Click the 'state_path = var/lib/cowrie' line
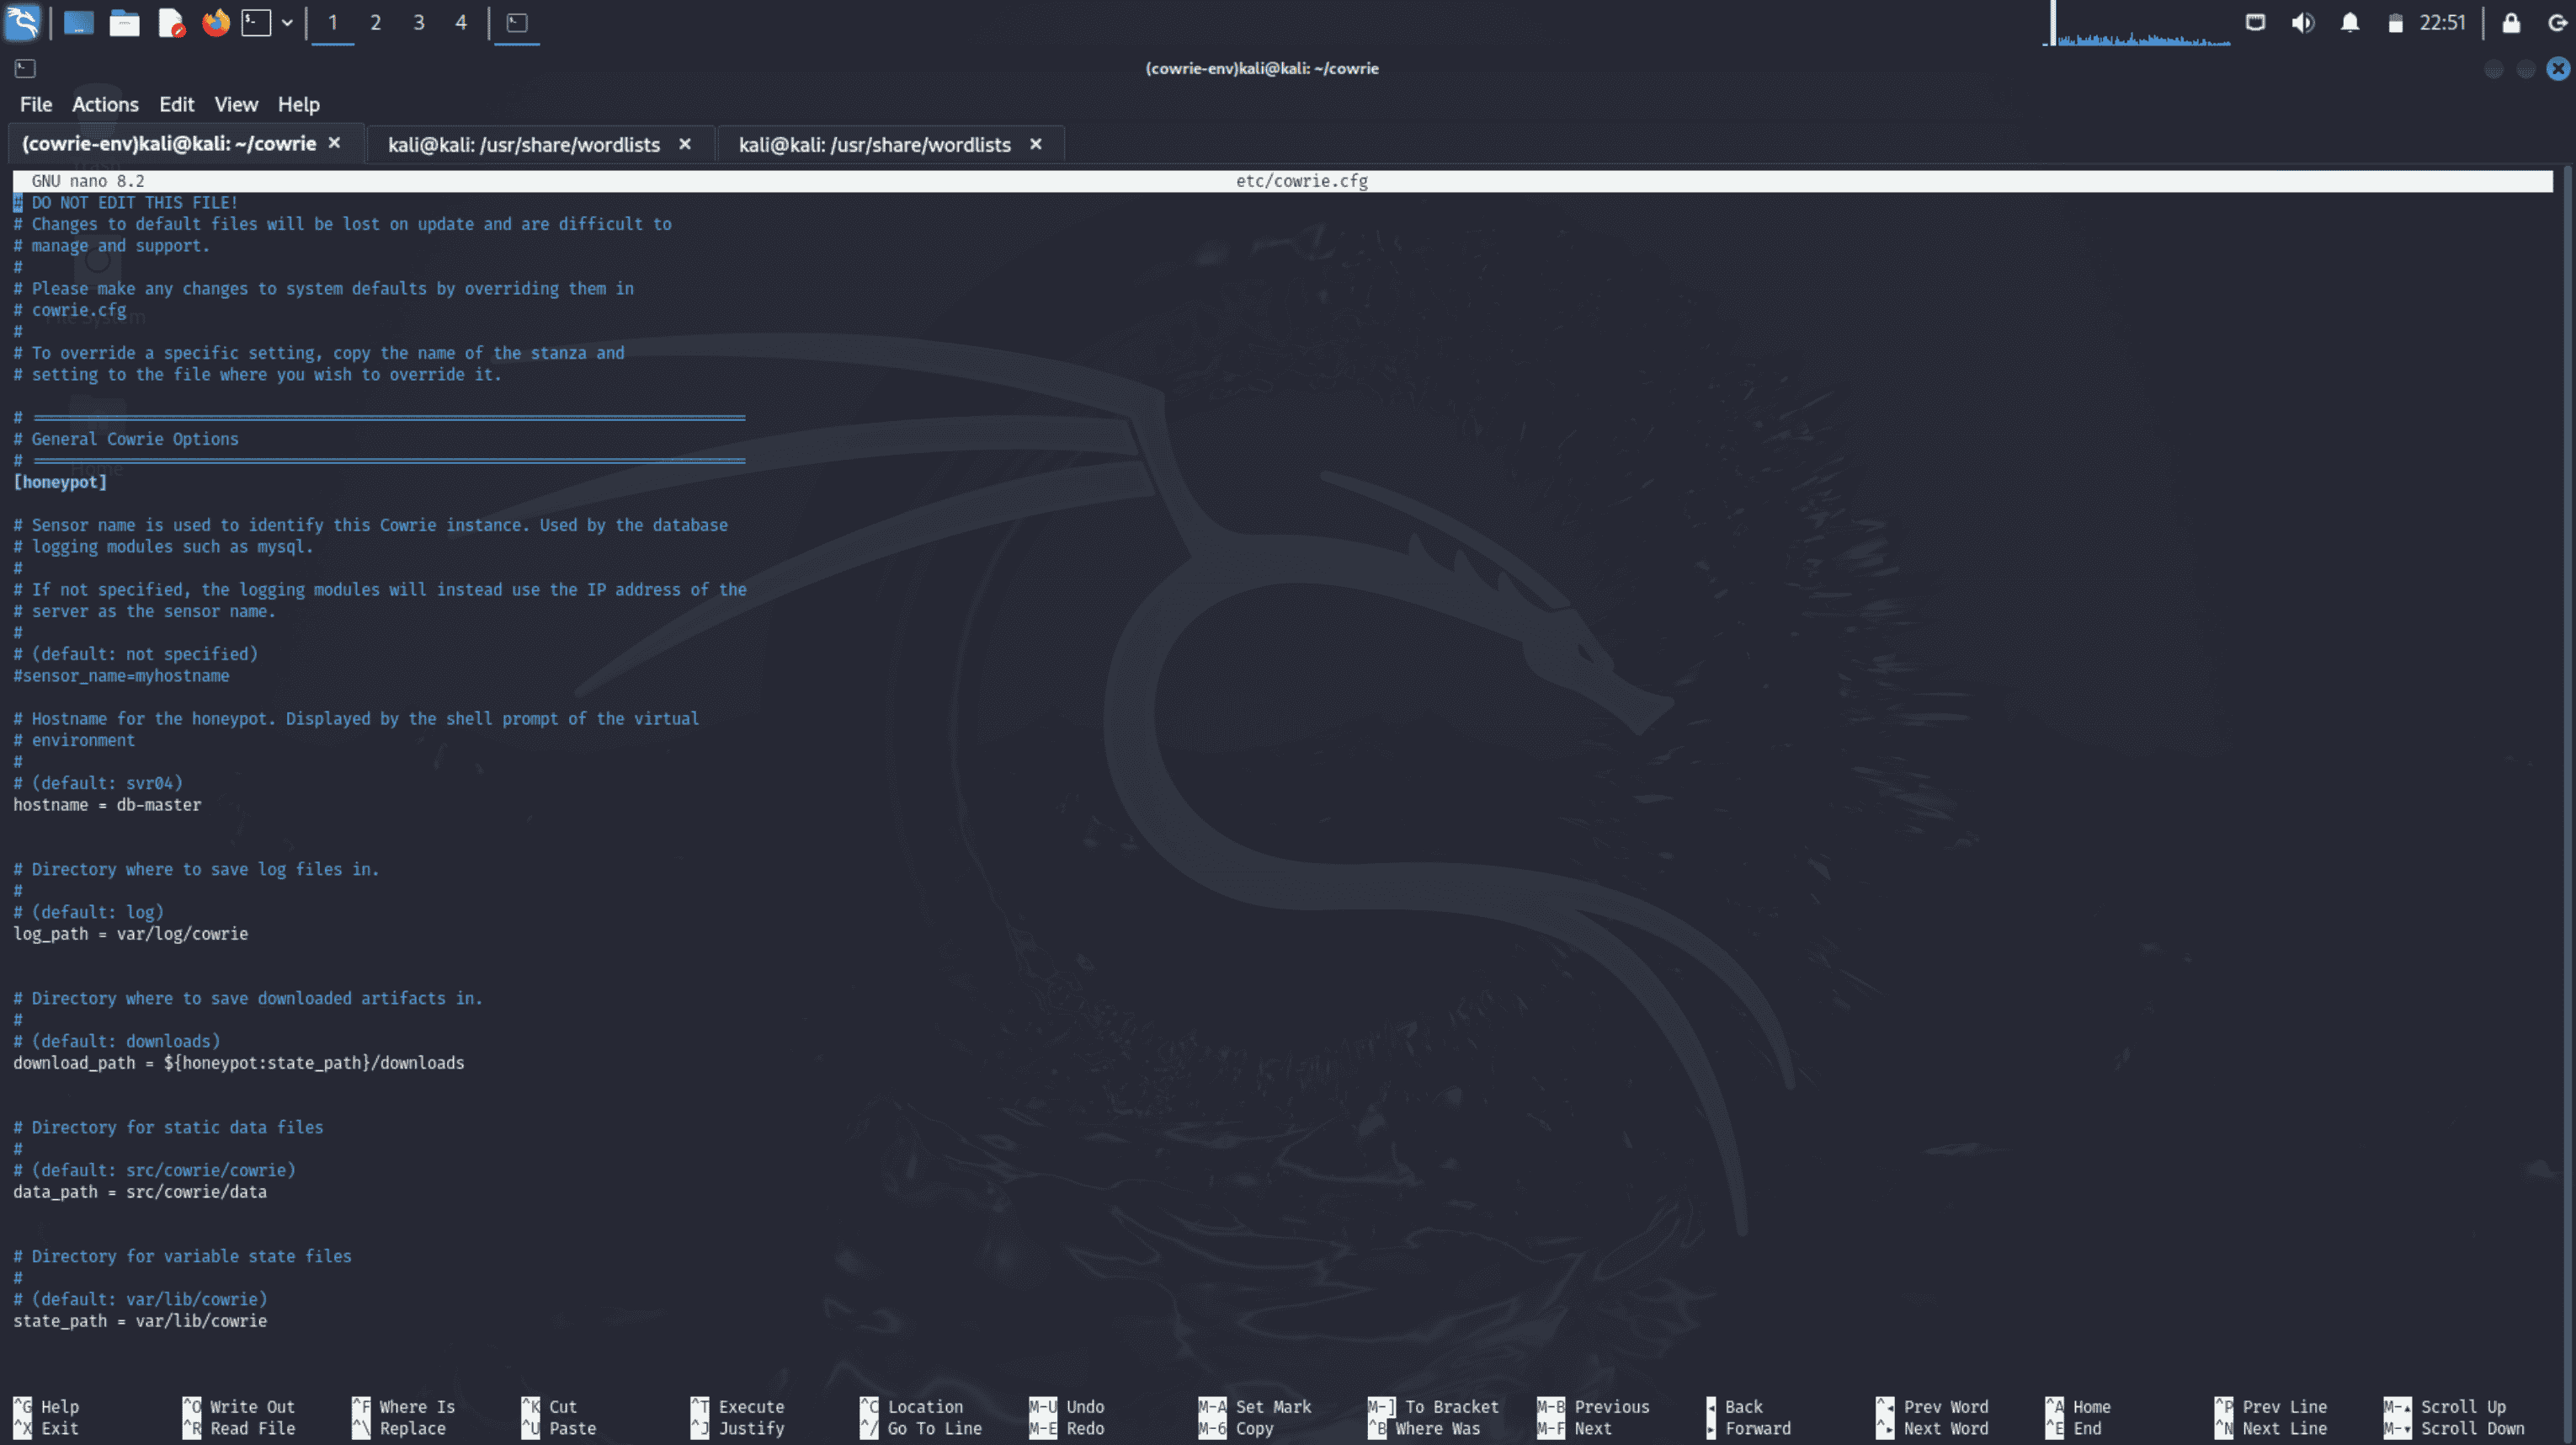The image size is (2576, 1445). [x=140, y=1321]
